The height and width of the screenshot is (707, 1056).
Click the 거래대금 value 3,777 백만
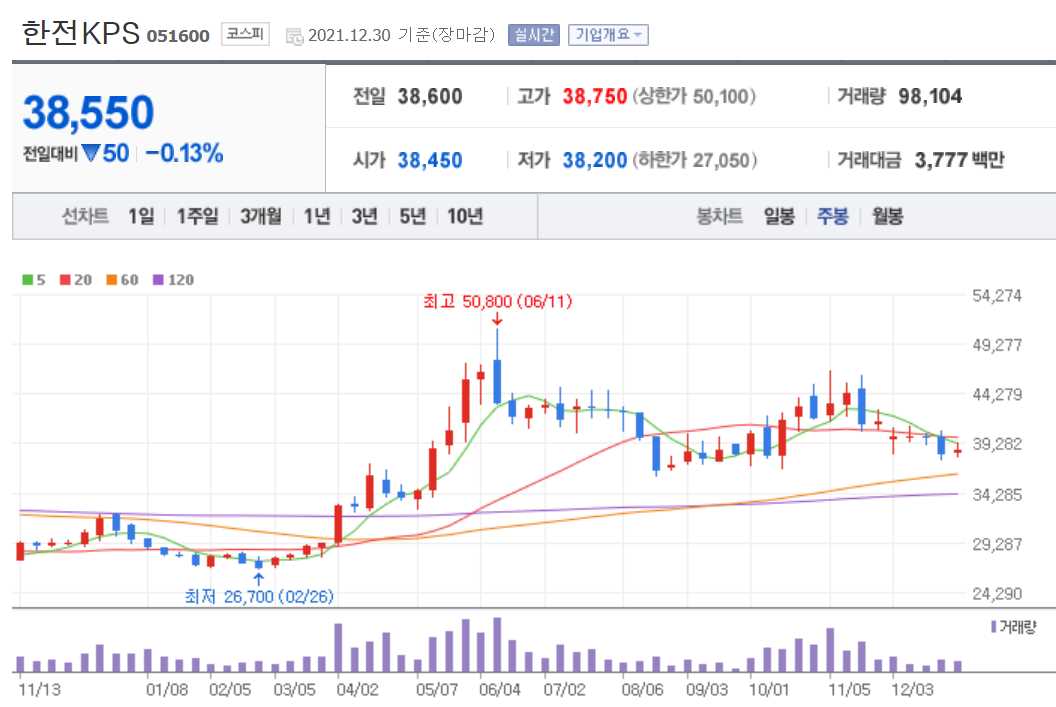959,160
